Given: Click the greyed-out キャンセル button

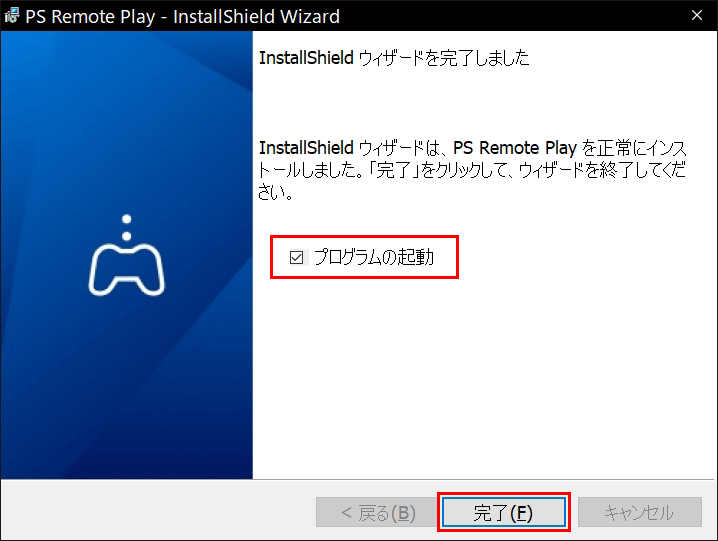Looking at the screenshot, I should pyautogui.click(x=639, y=512).
